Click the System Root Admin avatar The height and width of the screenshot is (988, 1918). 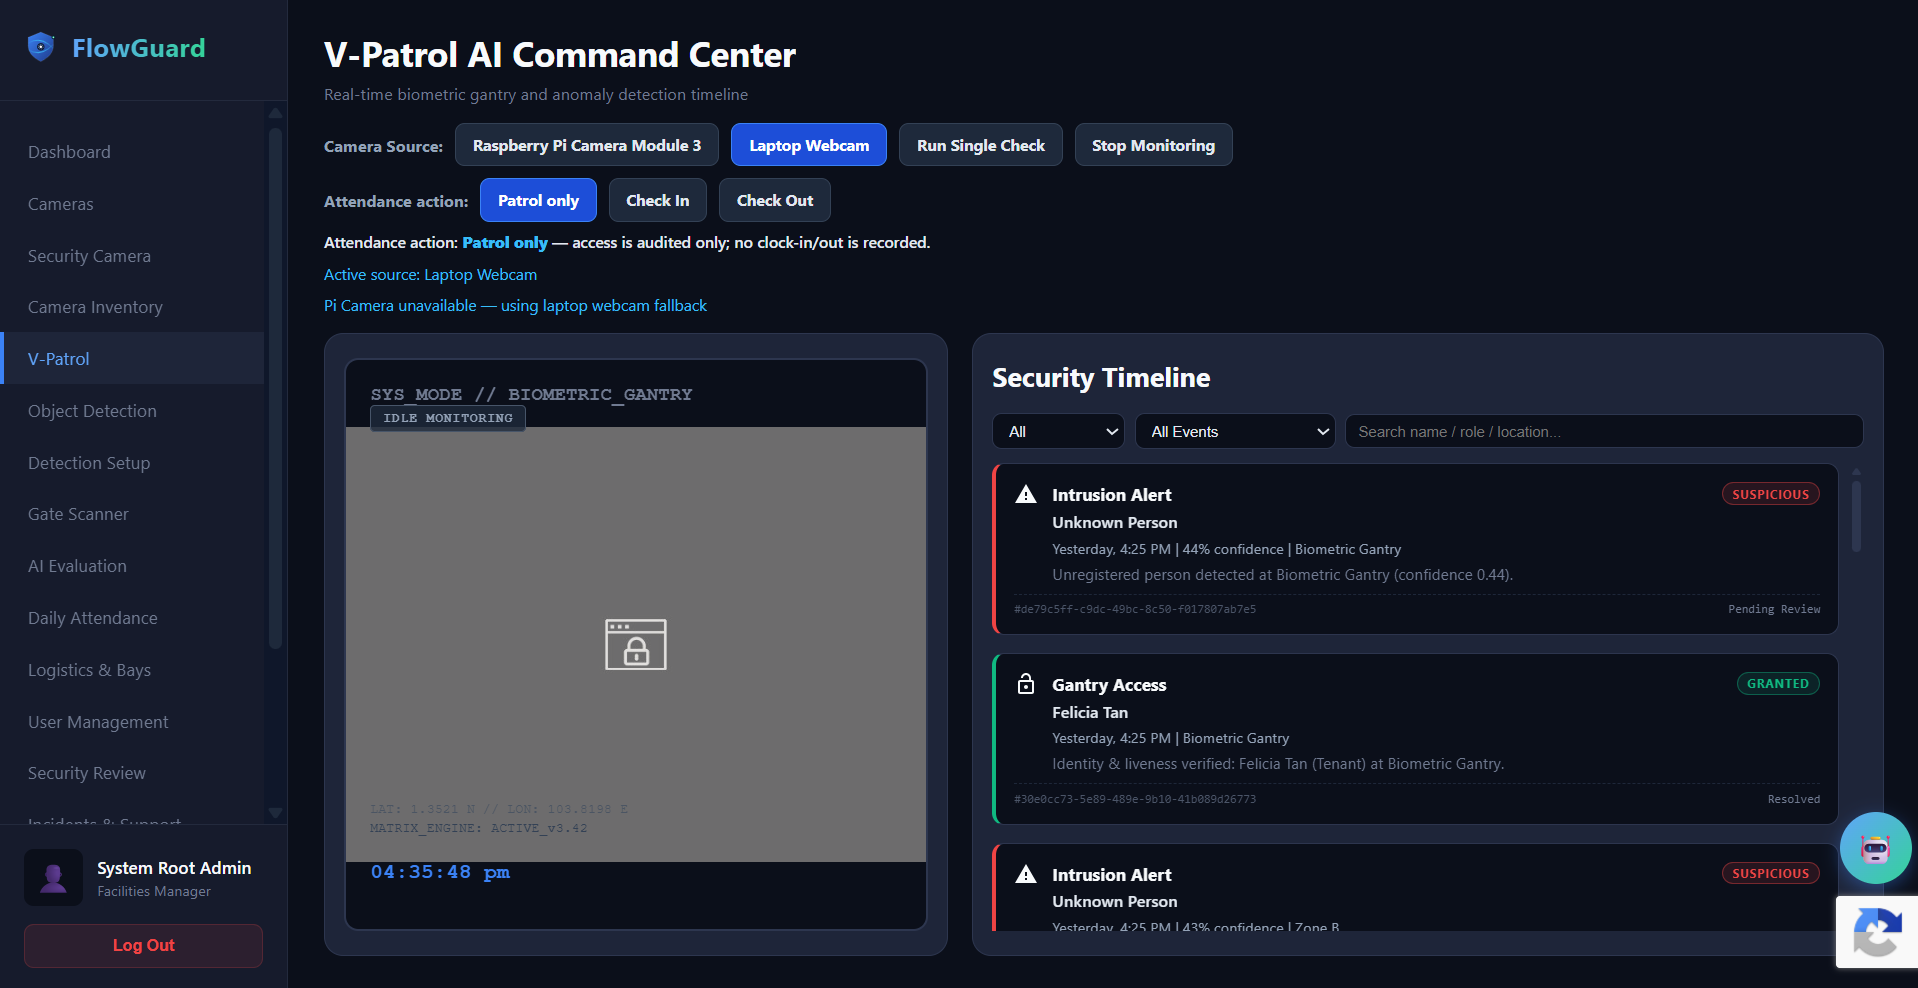coord(54,878)
